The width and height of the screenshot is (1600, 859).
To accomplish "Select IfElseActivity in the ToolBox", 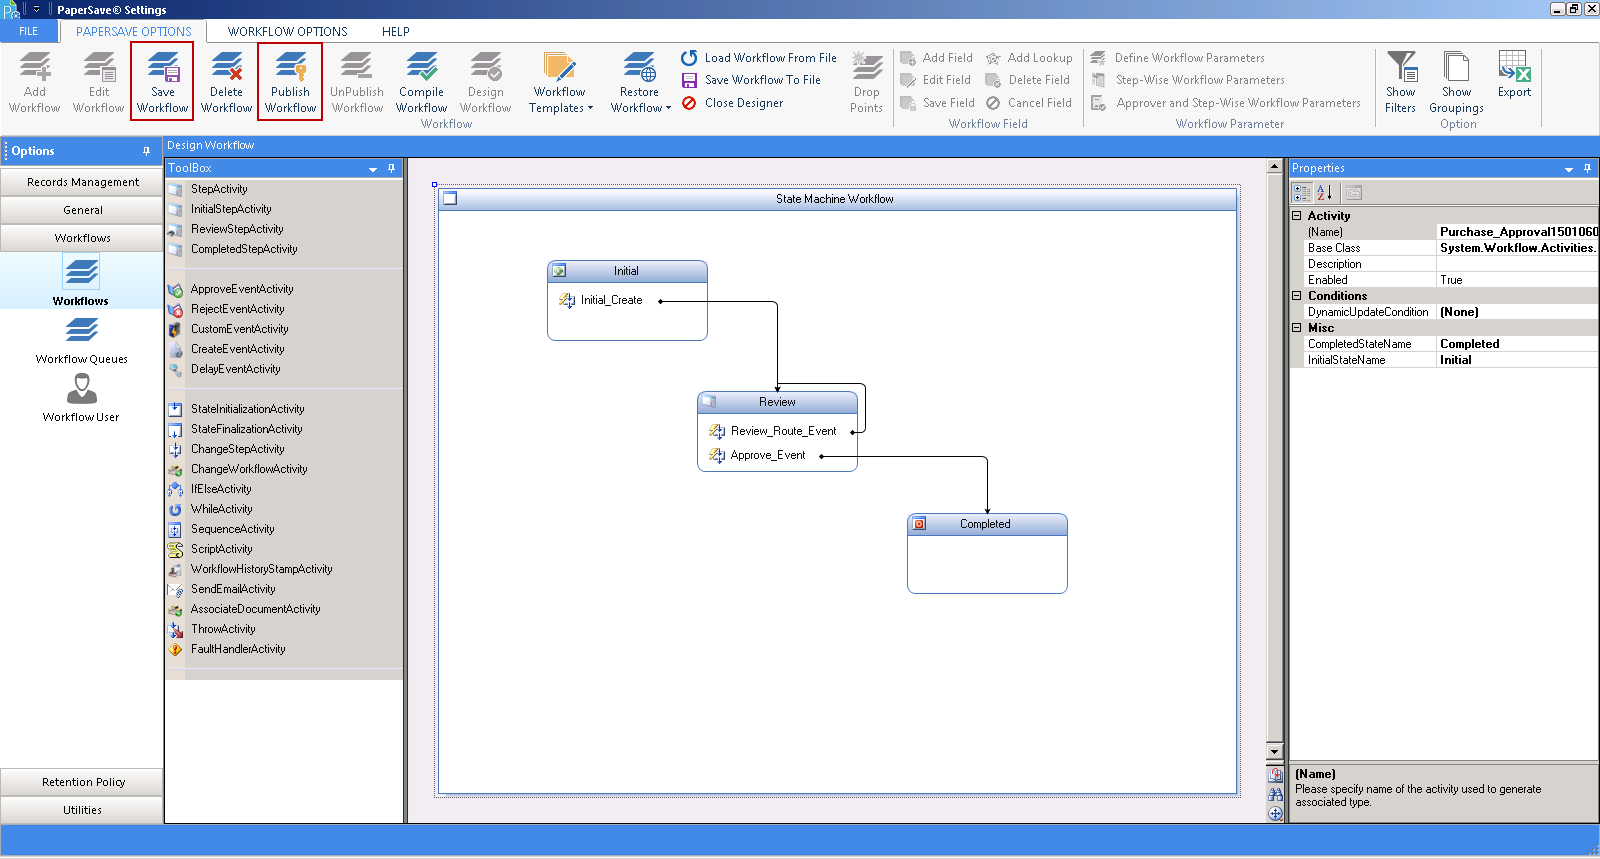I will click(221, 489).
